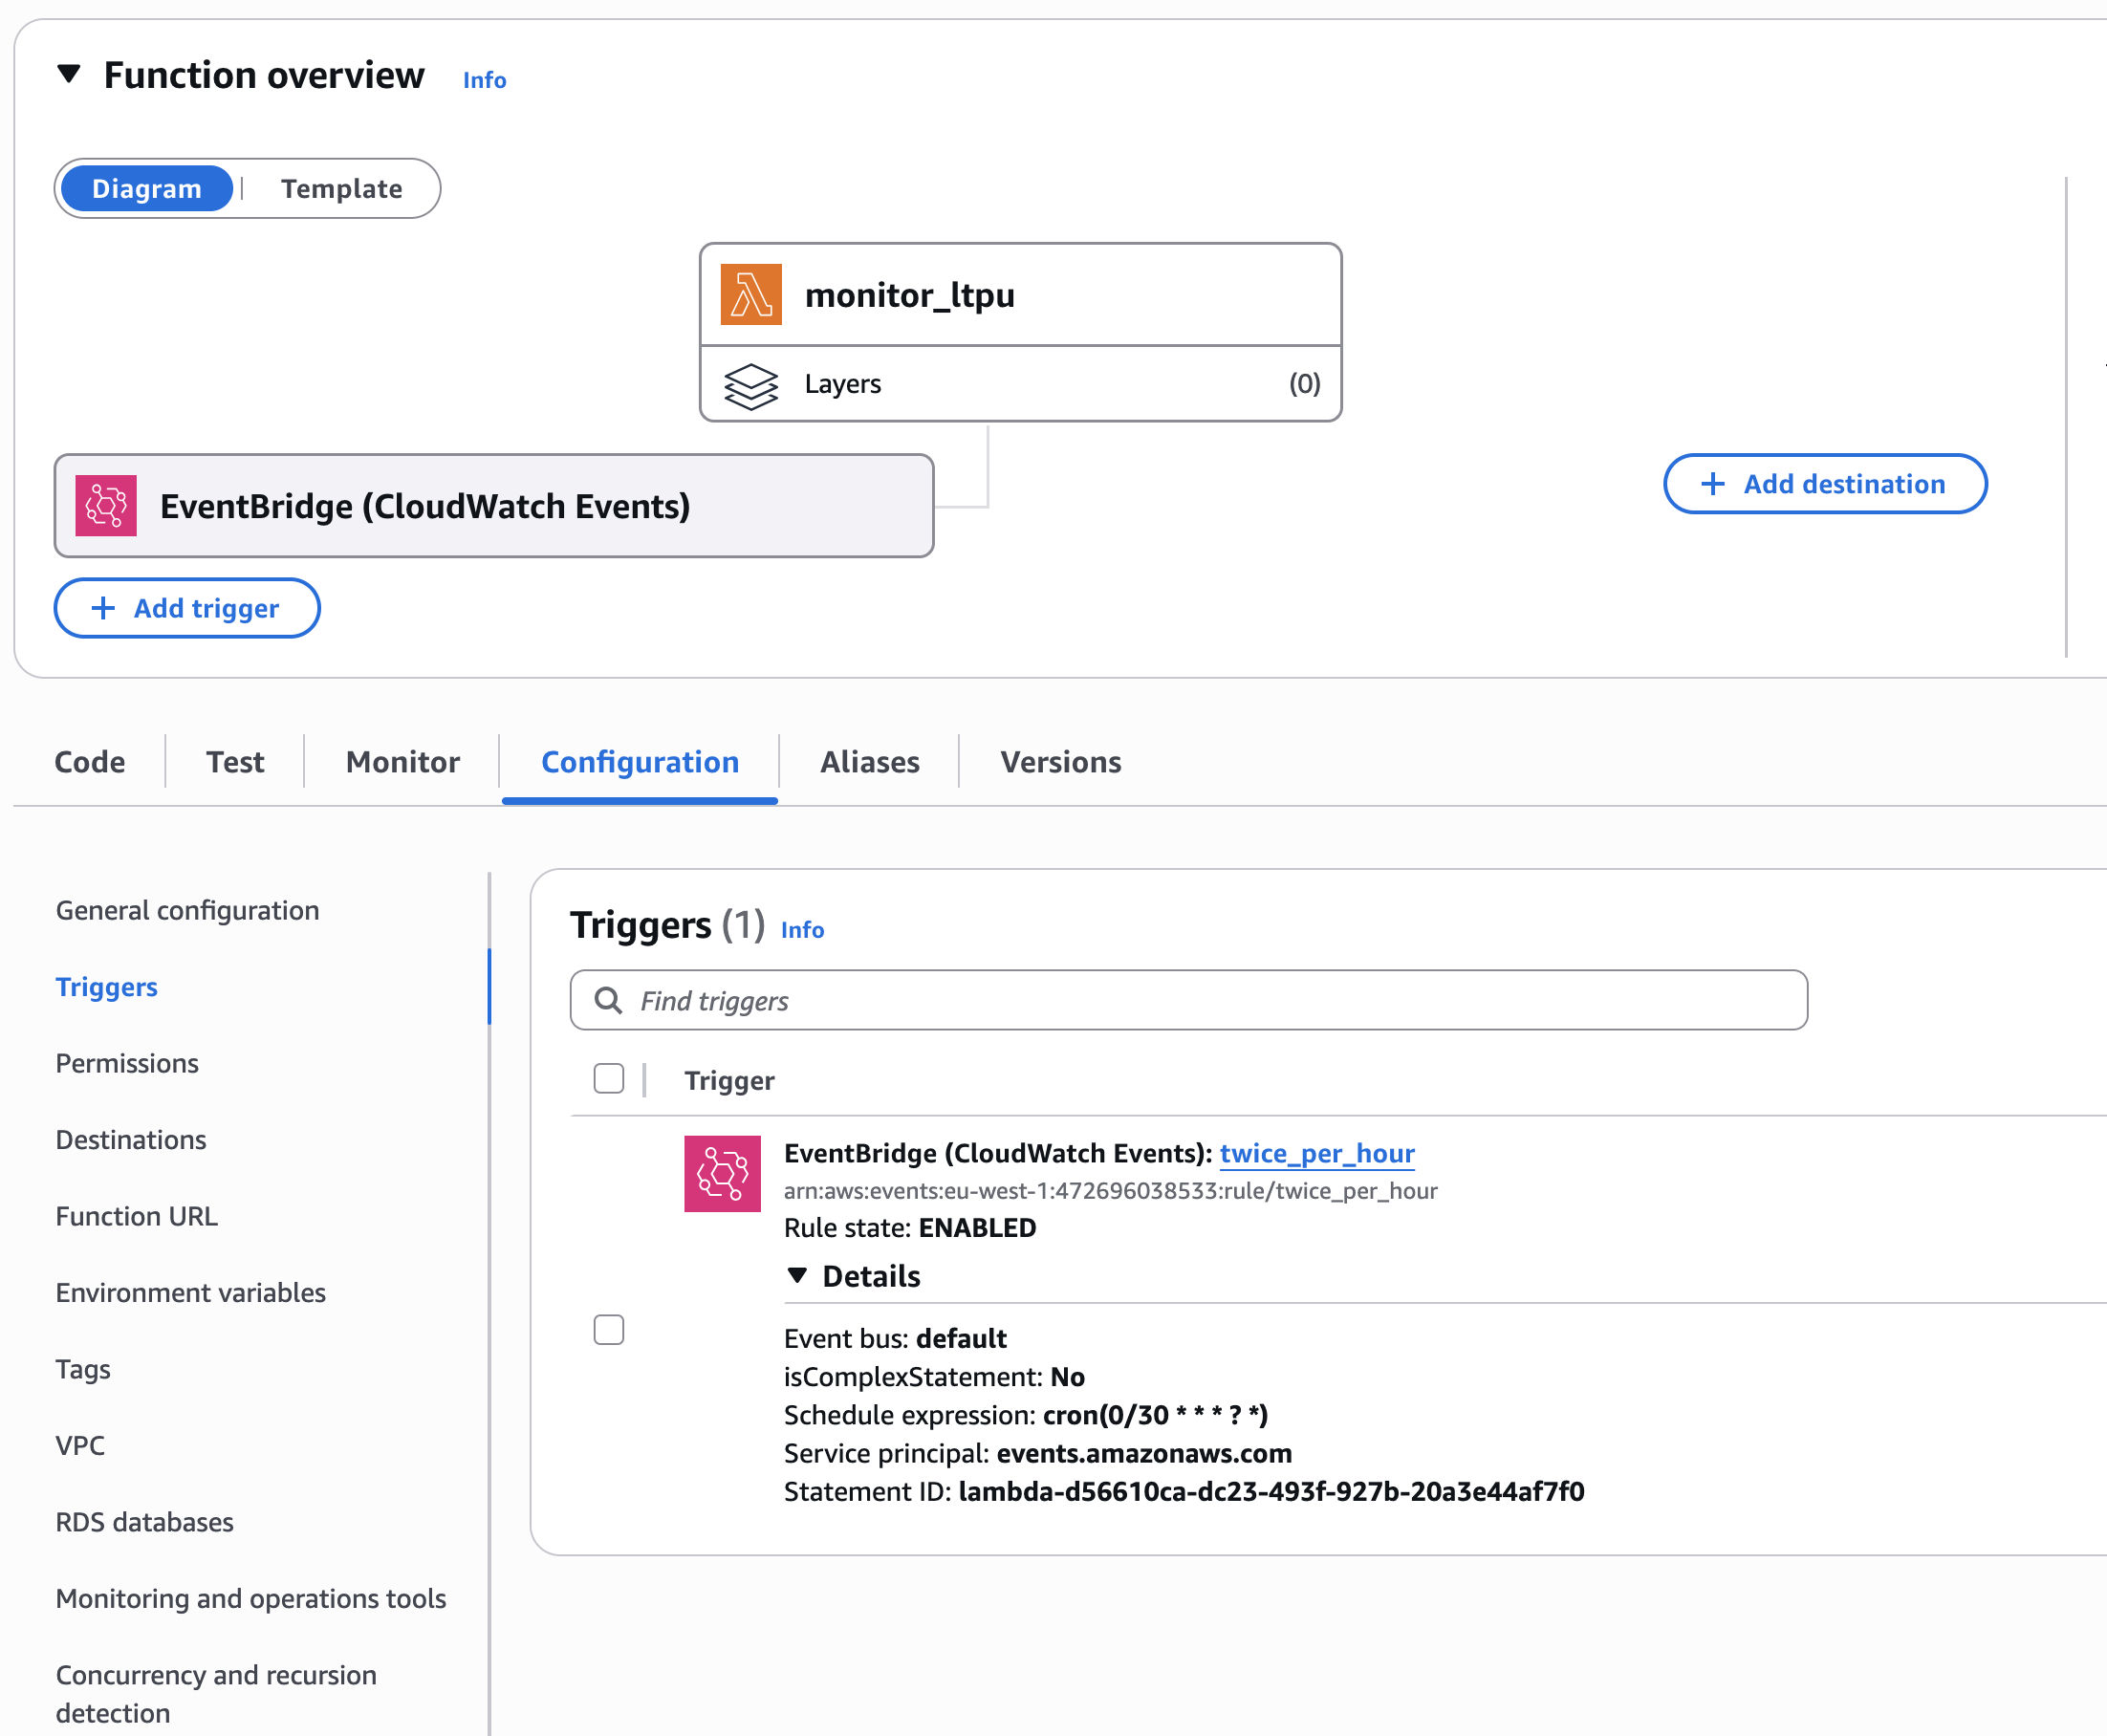The width and height of the screenshot is (2107, 1736).
Task: Click the Trigger column header
Action: pyautogui.click(x=729, y=1081)
